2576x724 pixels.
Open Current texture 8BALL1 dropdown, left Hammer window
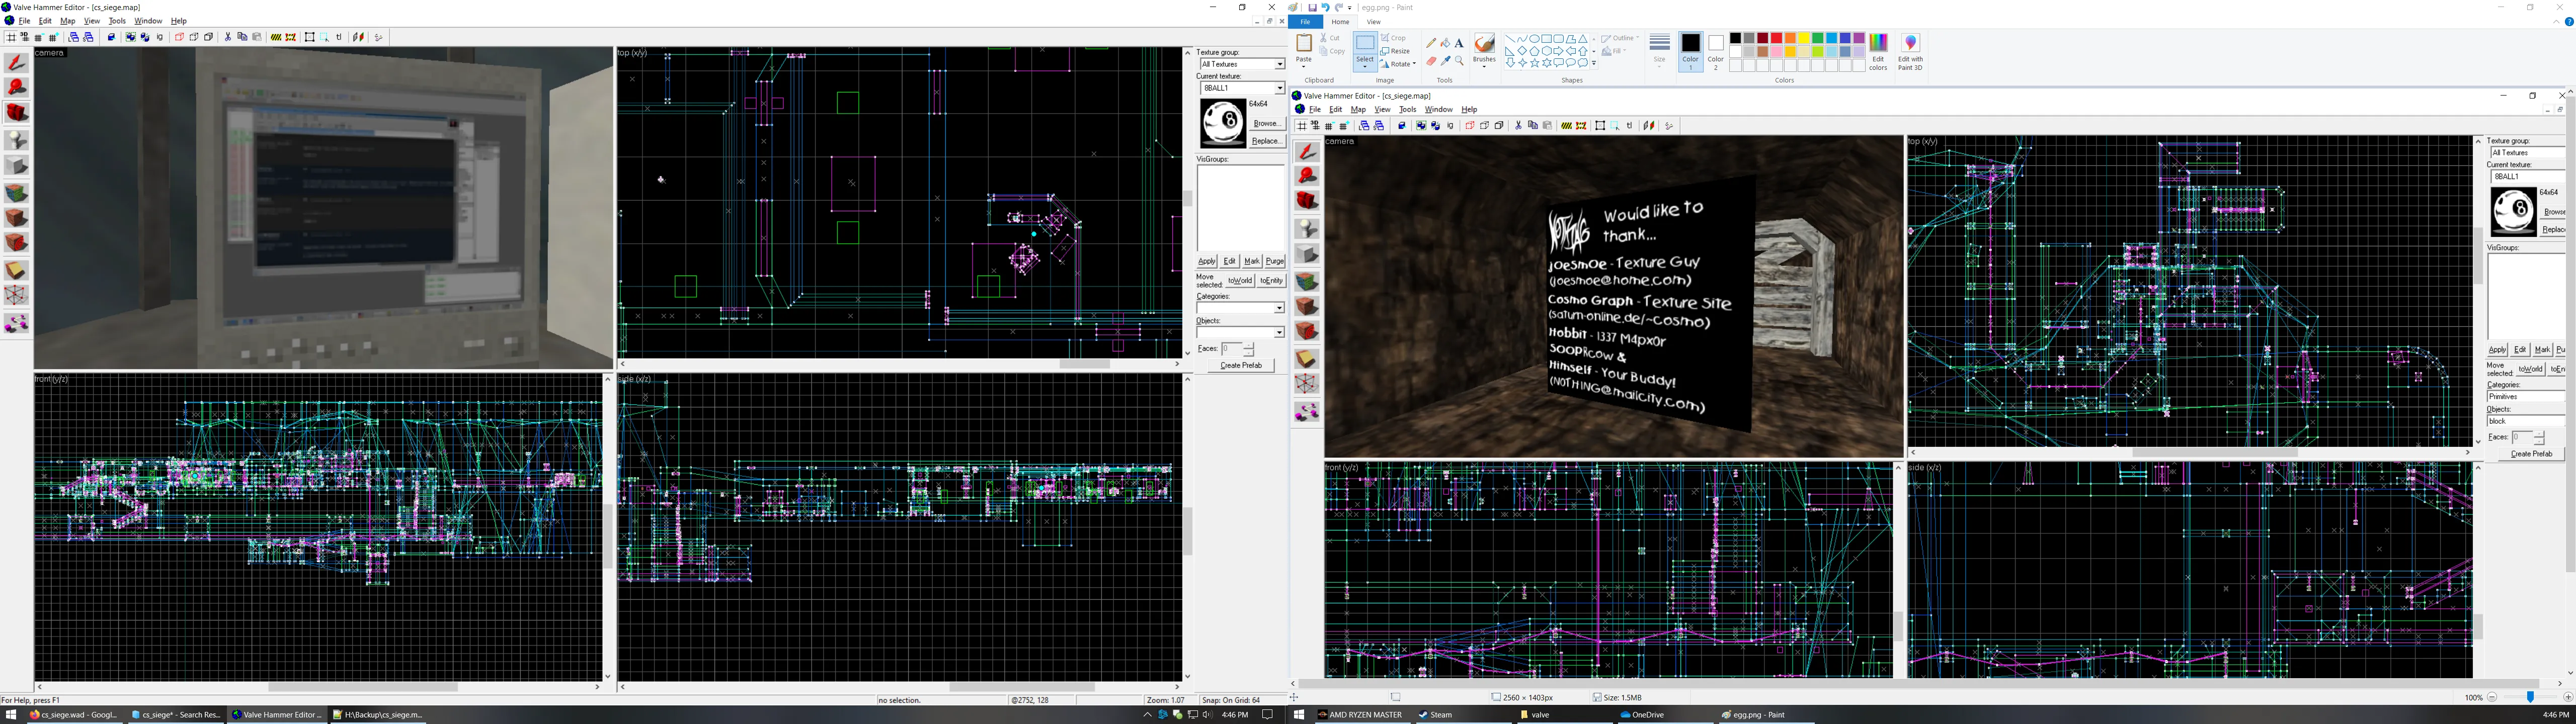point(1279,88)
